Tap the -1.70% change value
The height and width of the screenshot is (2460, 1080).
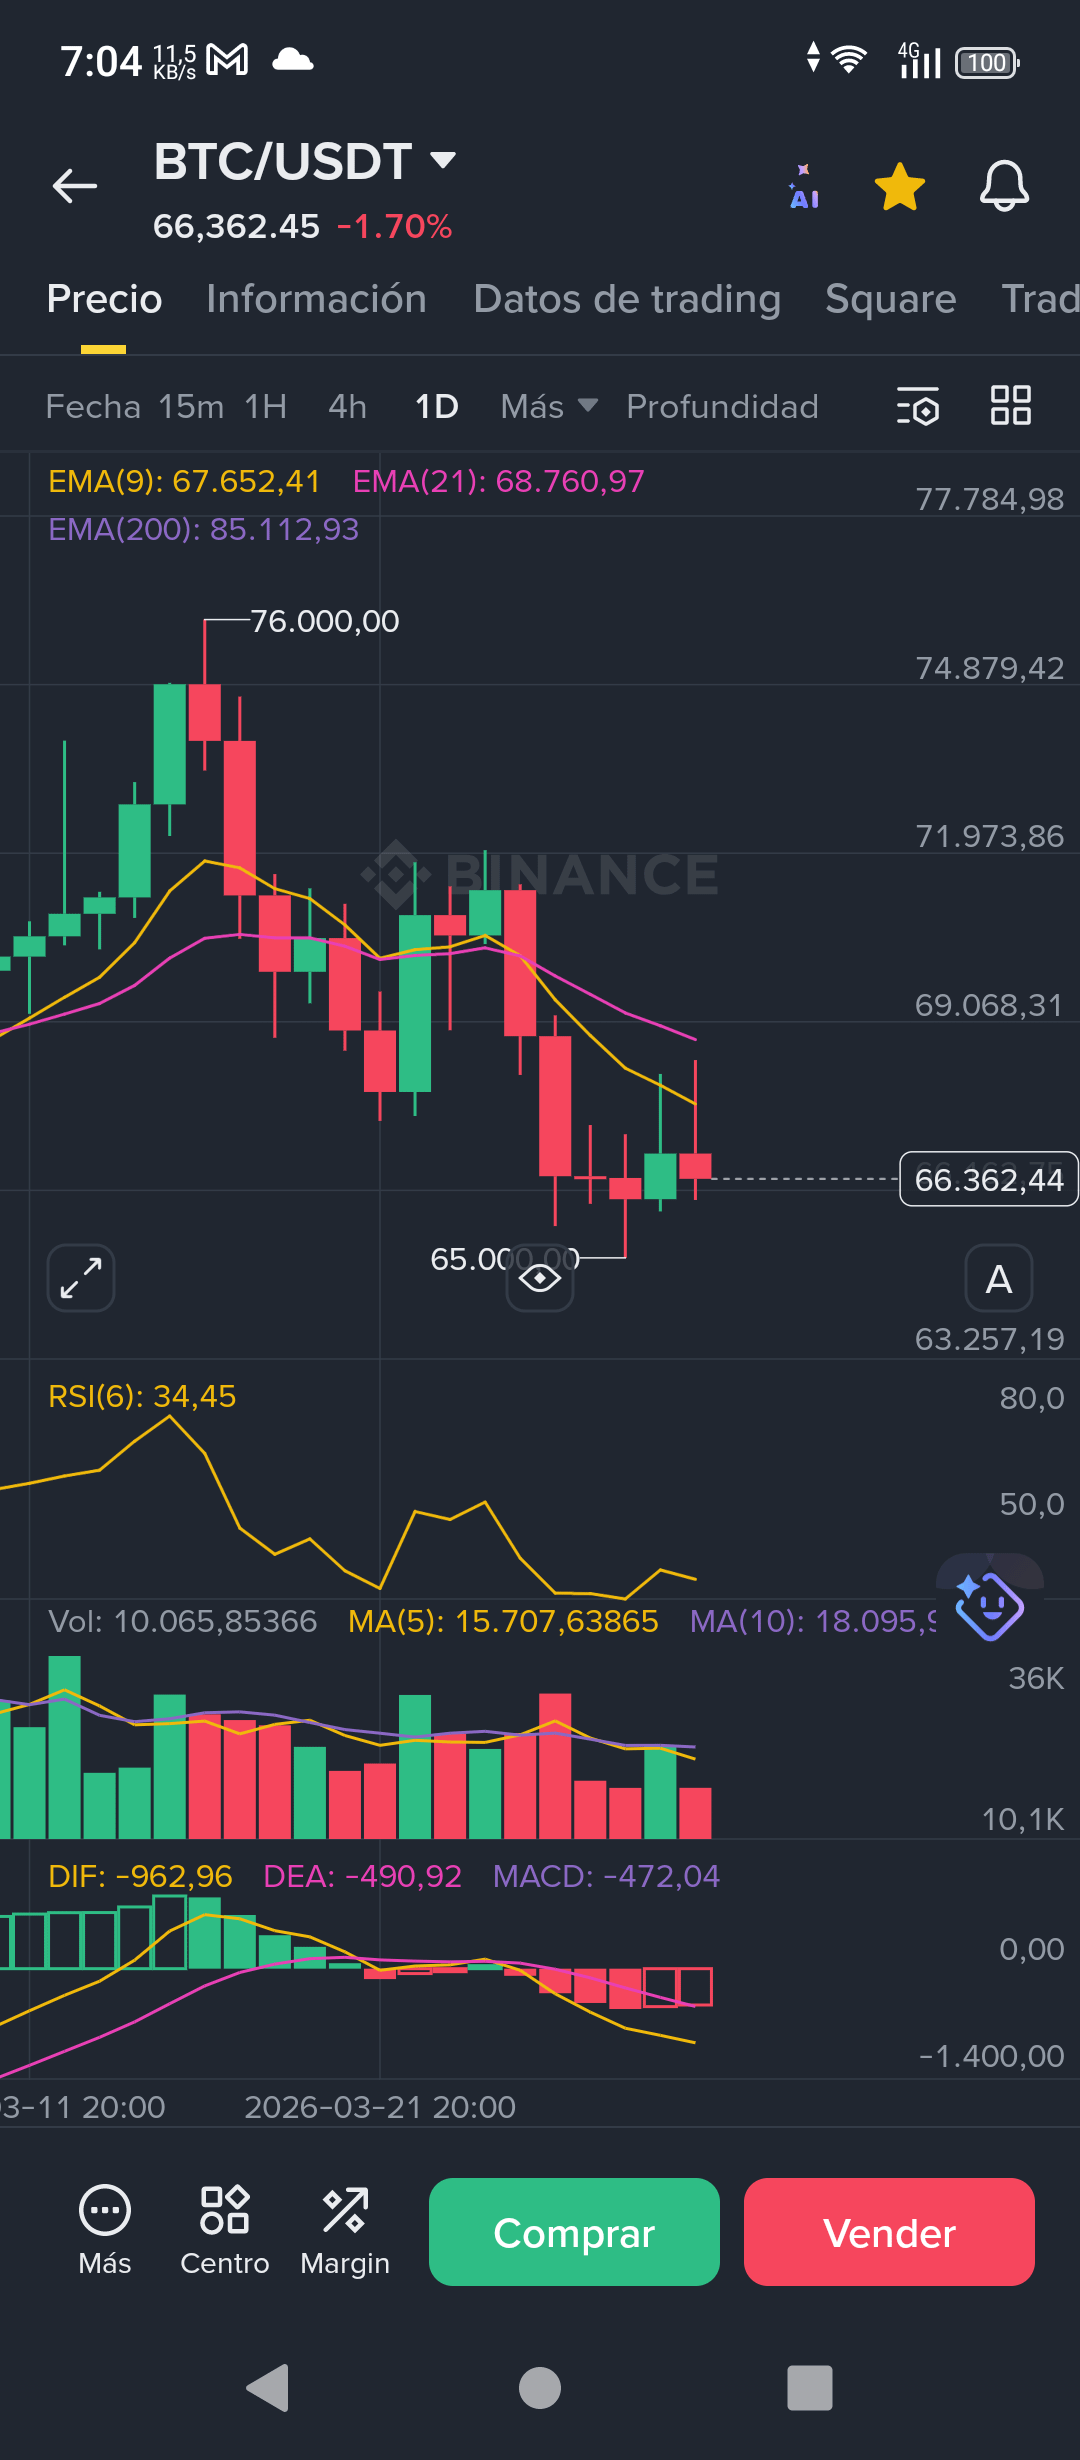click(395, 227)
